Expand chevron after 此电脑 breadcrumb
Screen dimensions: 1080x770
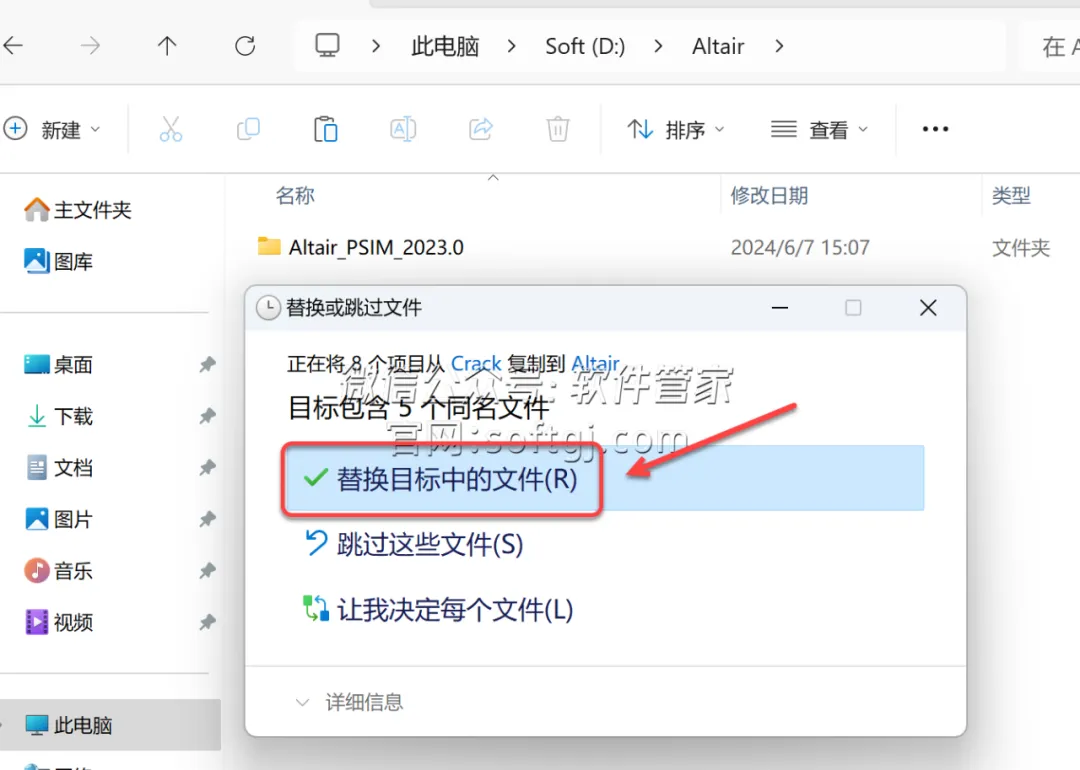pyautogui.click(x=511, y=46)
